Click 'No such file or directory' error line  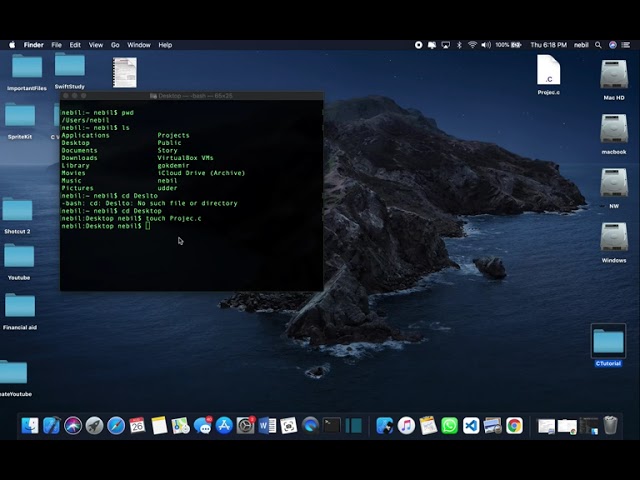coord(187,203)
